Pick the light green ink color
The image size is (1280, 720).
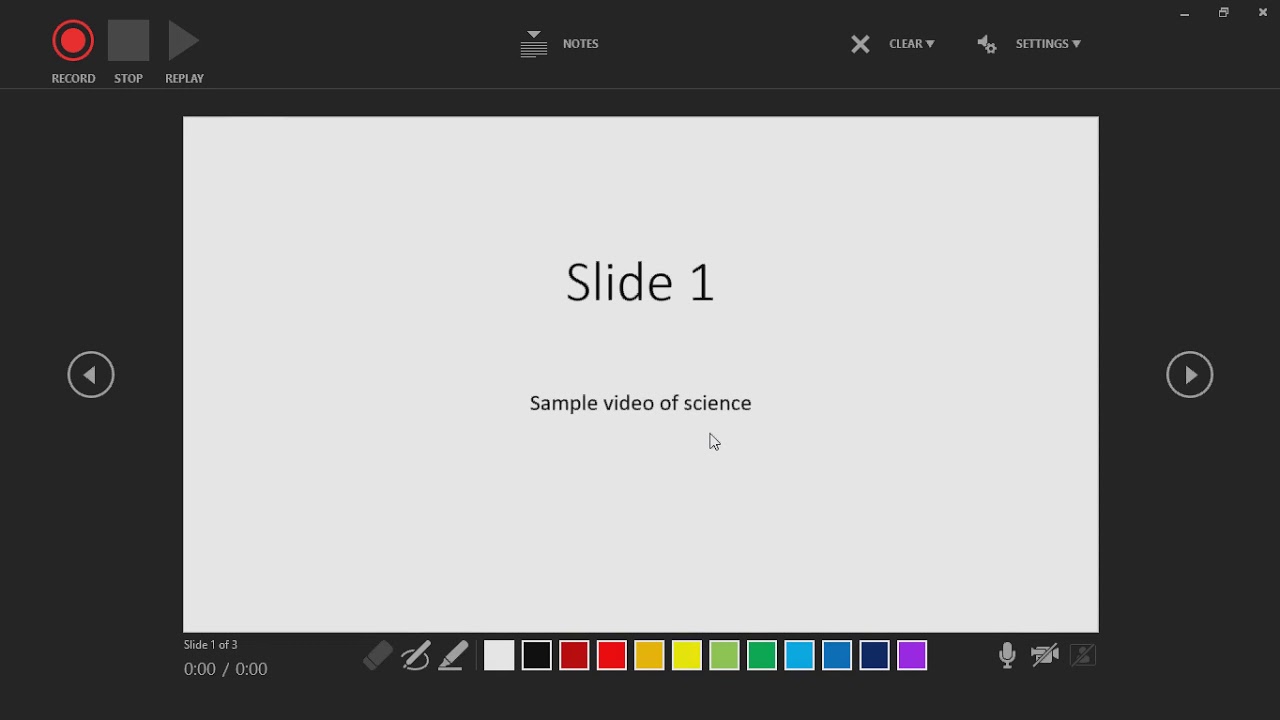click(x=724, y=656)
